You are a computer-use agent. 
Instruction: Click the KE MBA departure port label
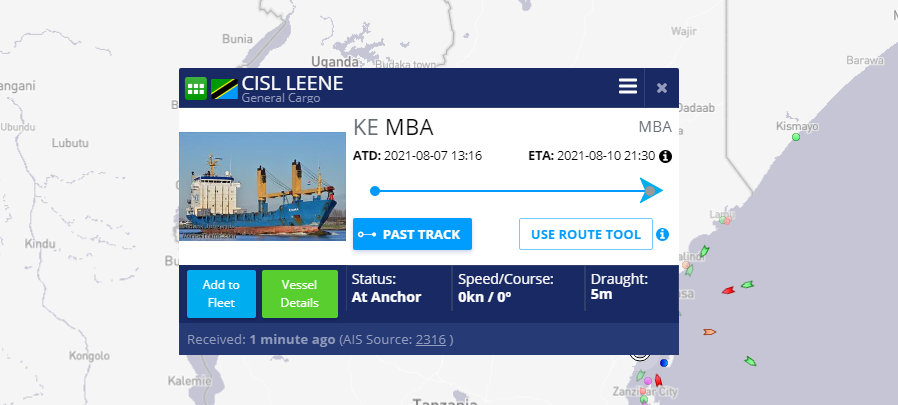pos(393,128)
